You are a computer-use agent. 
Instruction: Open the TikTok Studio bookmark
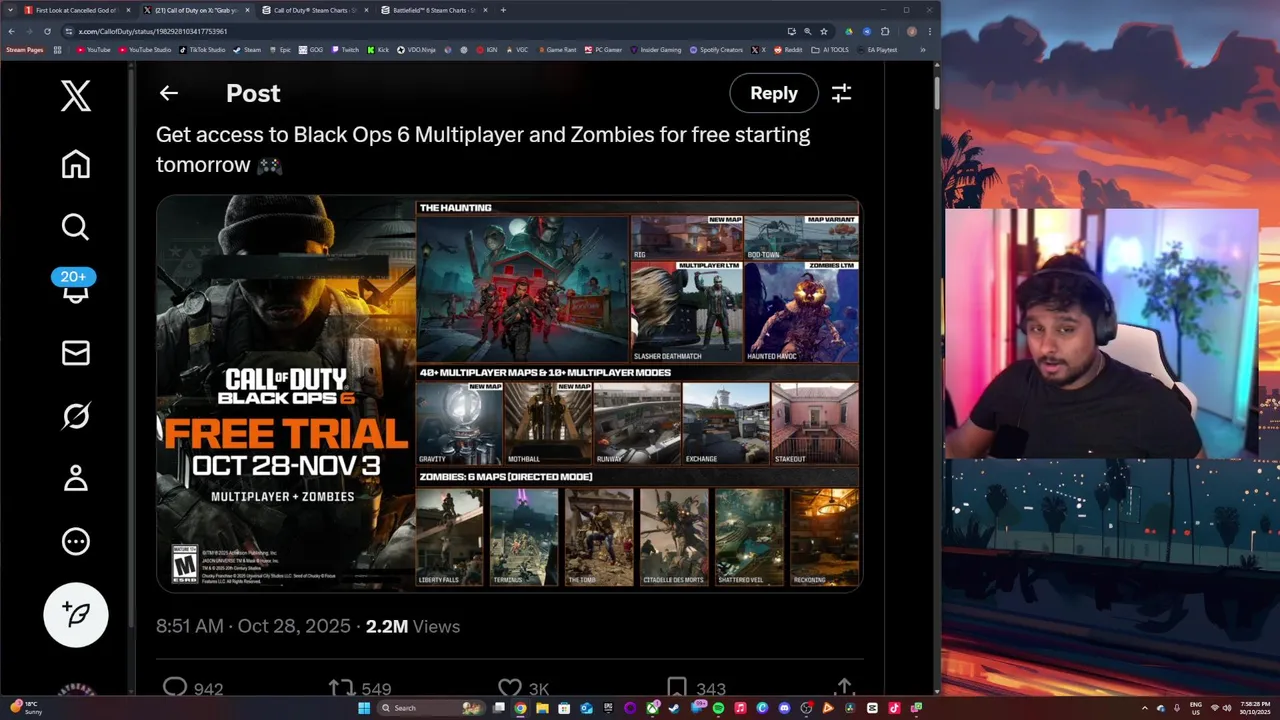point(201,49)
